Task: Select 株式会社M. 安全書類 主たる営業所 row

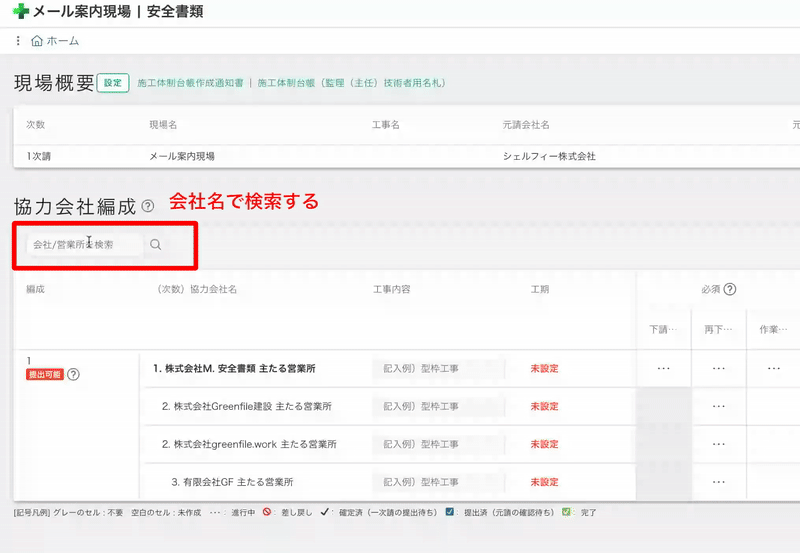Action: [234, 368]
